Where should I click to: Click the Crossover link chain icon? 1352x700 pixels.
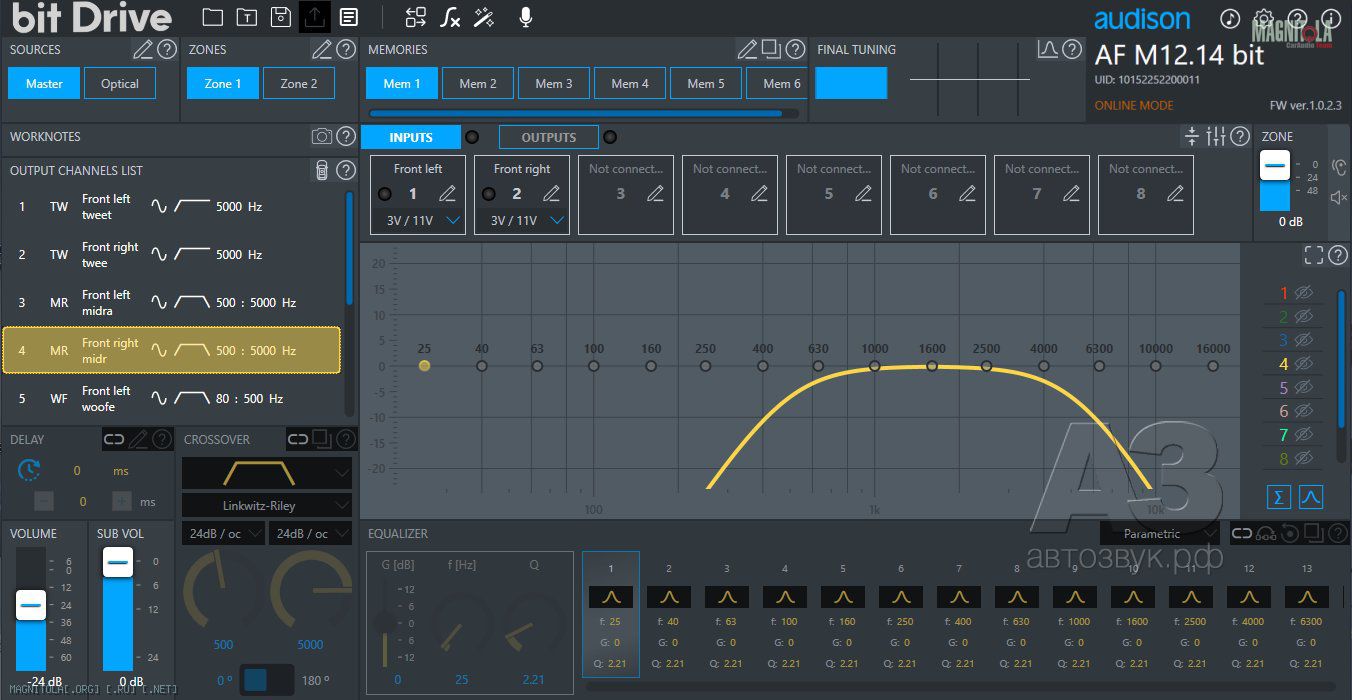coord(298,439)
